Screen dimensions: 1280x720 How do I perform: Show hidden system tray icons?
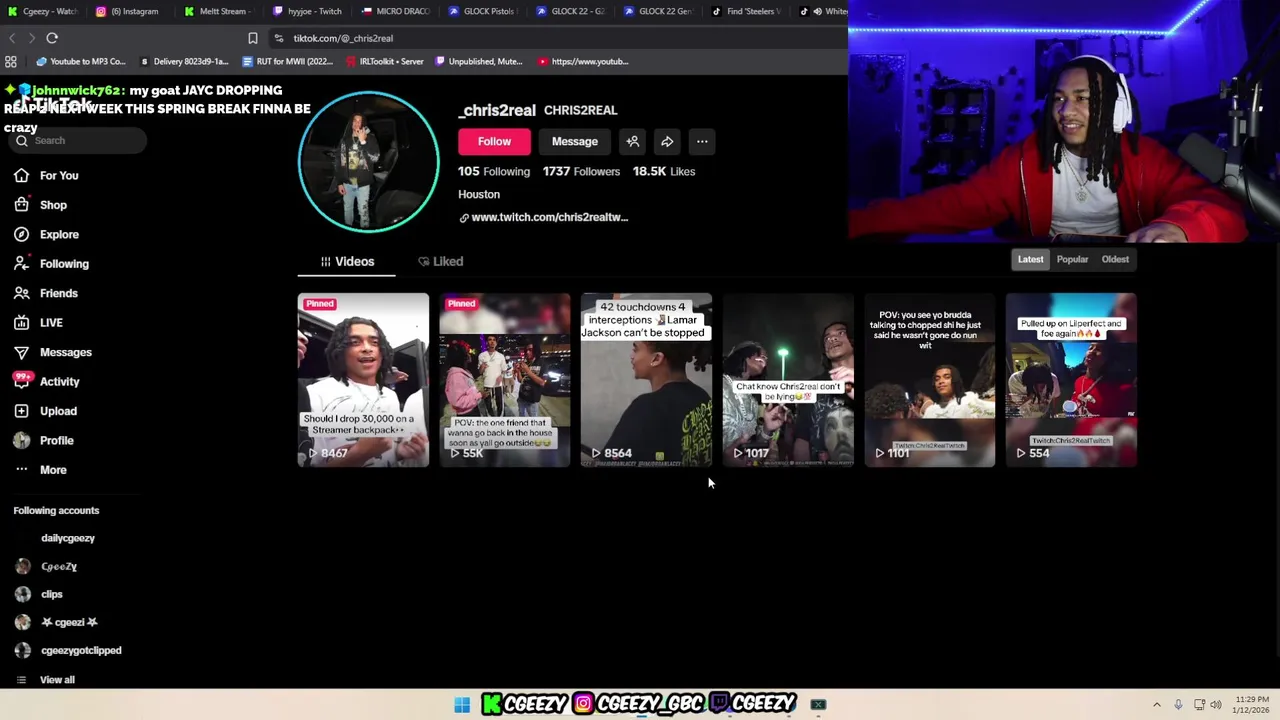[1157, 705]
